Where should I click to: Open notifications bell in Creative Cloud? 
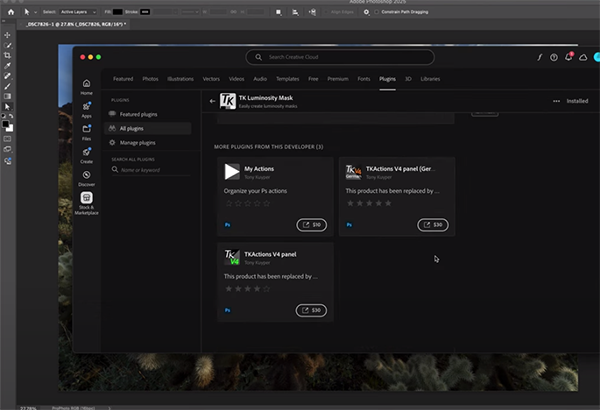tap(569, 57)
